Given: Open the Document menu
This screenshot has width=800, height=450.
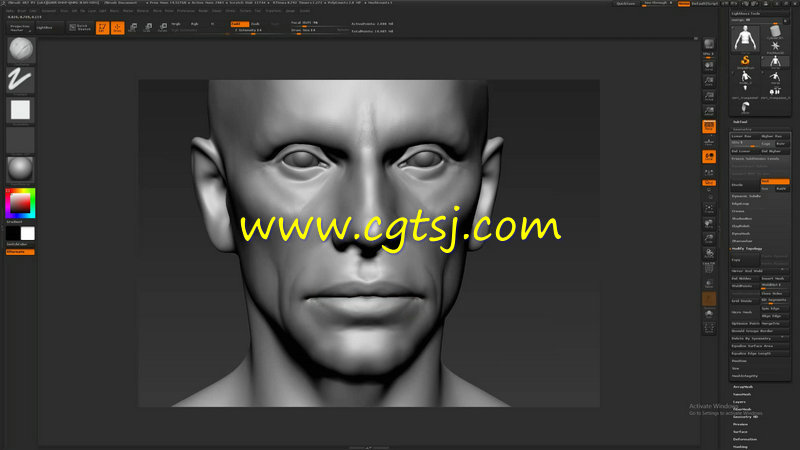Looking at the screenshot, I should [x=49, y=11].
